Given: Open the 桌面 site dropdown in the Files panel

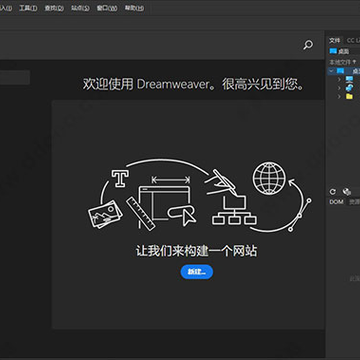Looking at the screenshot, I should coord(344,51).
